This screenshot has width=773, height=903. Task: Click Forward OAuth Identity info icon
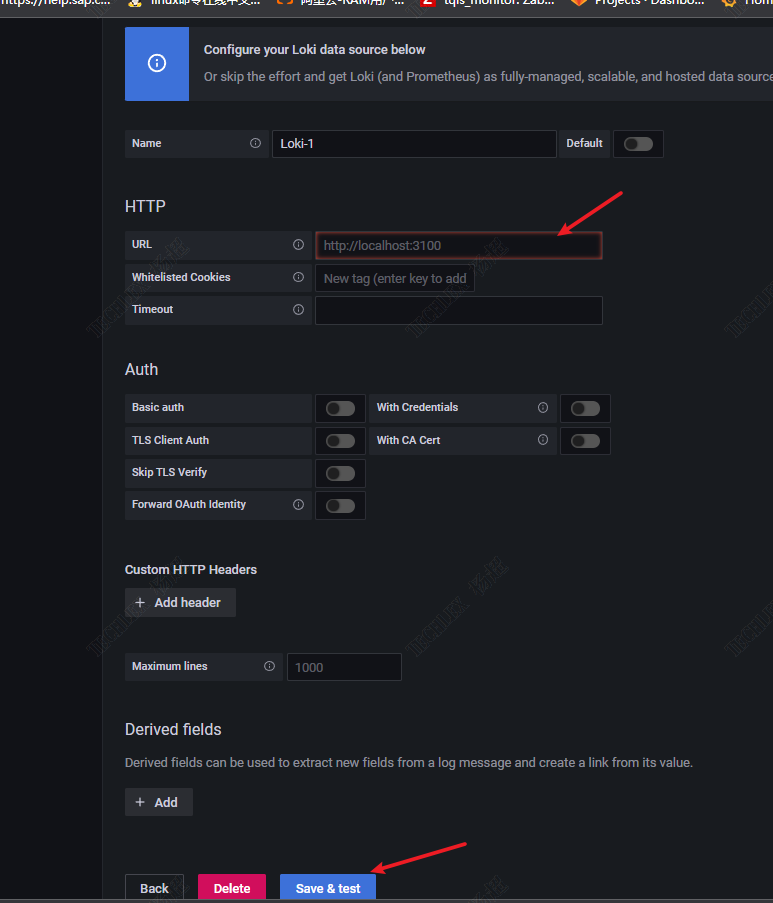point(298,505)
